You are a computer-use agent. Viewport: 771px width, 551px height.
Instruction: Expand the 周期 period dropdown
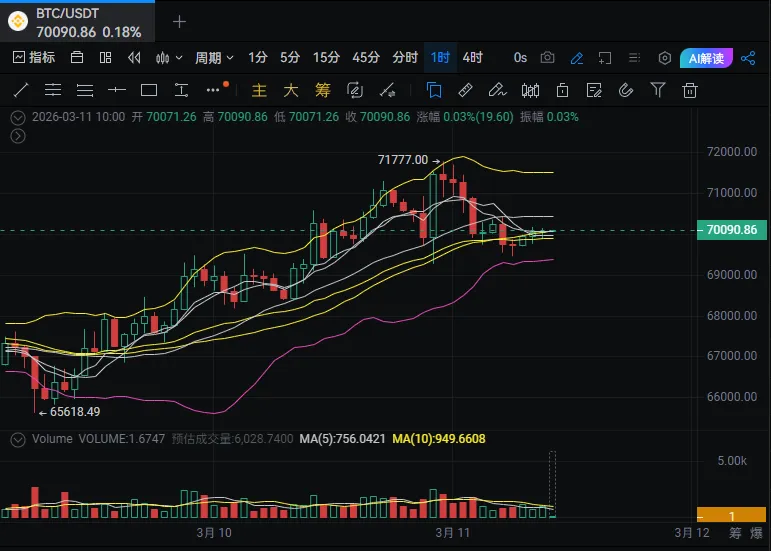[214, 58]
